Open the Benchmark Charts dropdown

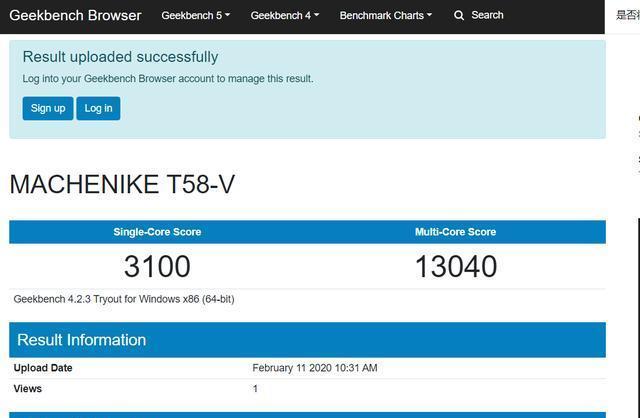[385, 16]
